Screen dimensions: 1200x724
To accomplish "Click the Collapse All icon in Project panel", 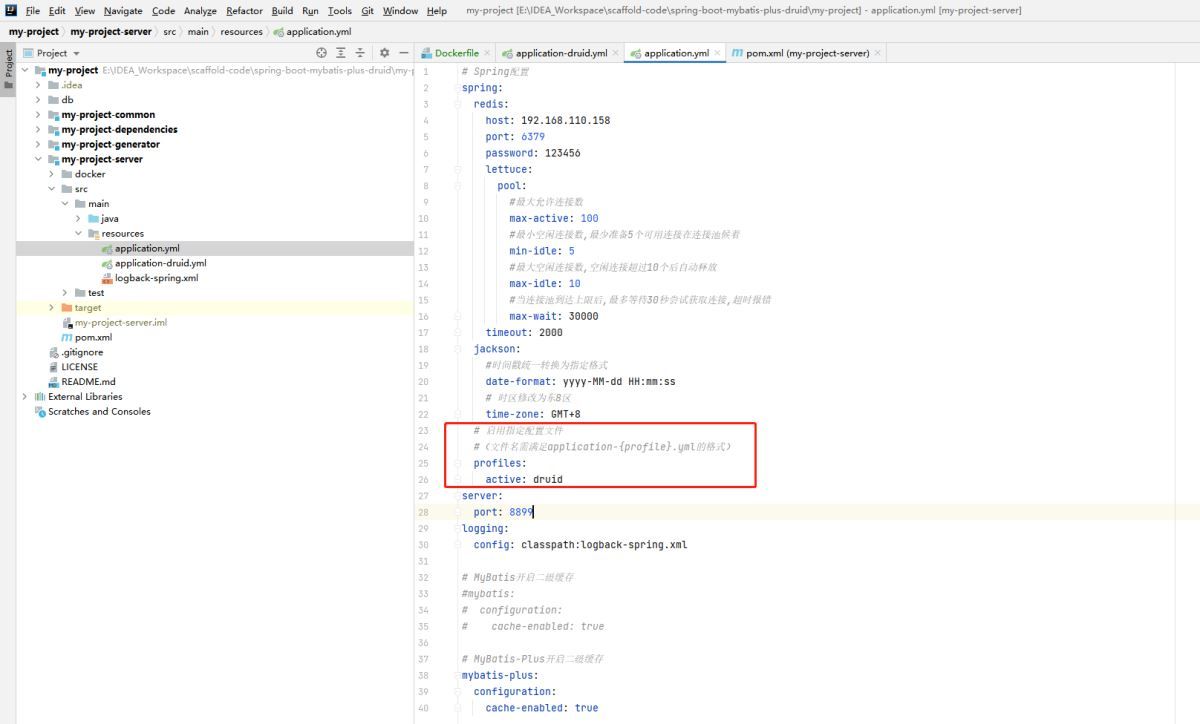I will tap(360, 53).
